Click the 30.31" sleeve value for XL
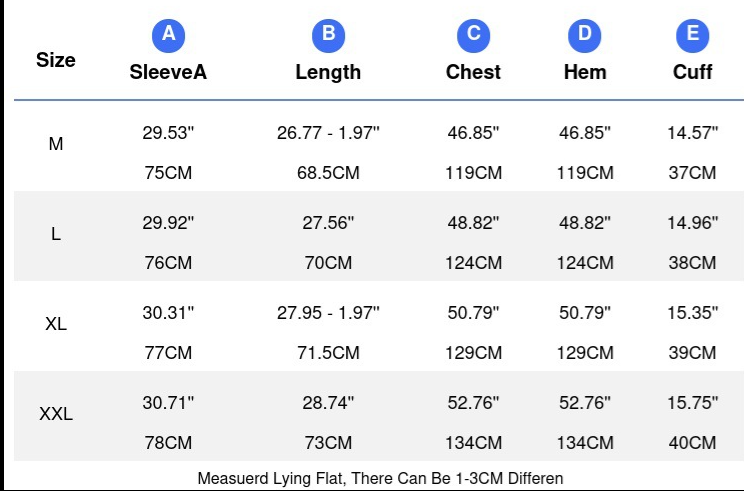The height and width of the screenshot is (491, 744). click(168, 313)
